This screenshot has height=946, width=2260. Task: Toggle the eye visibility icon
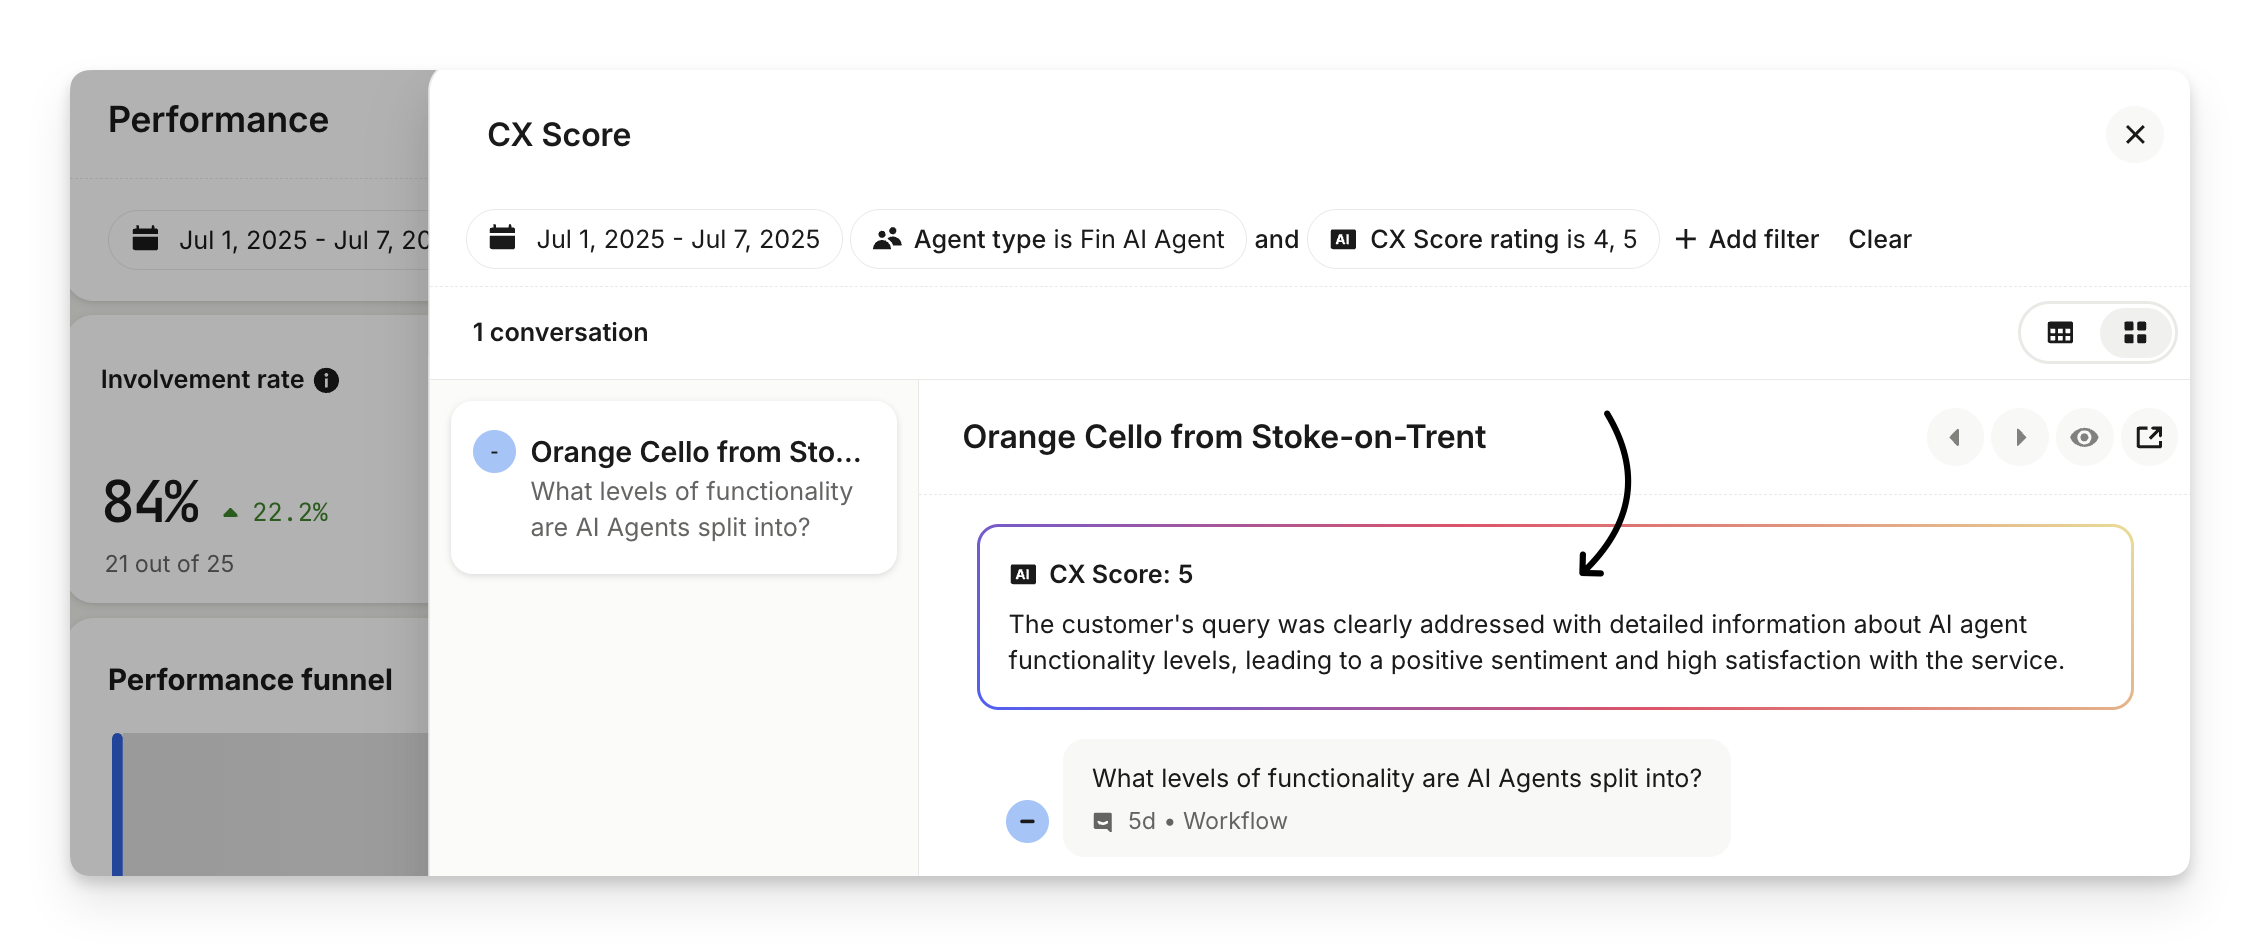click(x=2084, y=437)
